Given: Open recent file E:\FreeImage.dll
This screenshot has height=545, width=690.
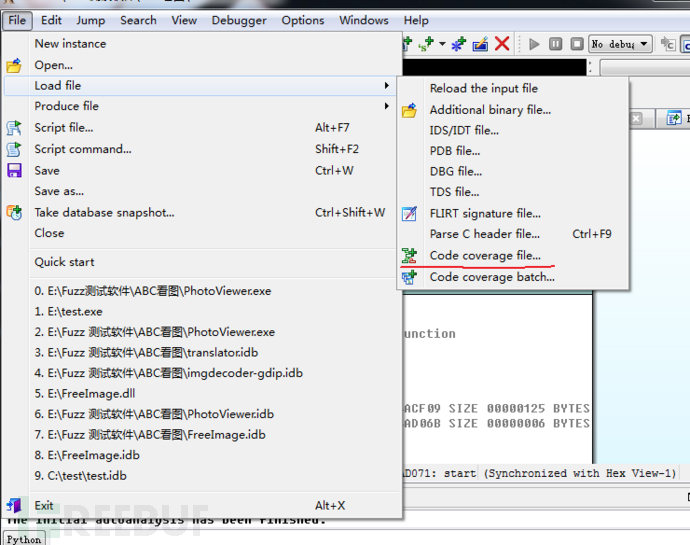Looking at the screenshot, I should pos(84,393).
